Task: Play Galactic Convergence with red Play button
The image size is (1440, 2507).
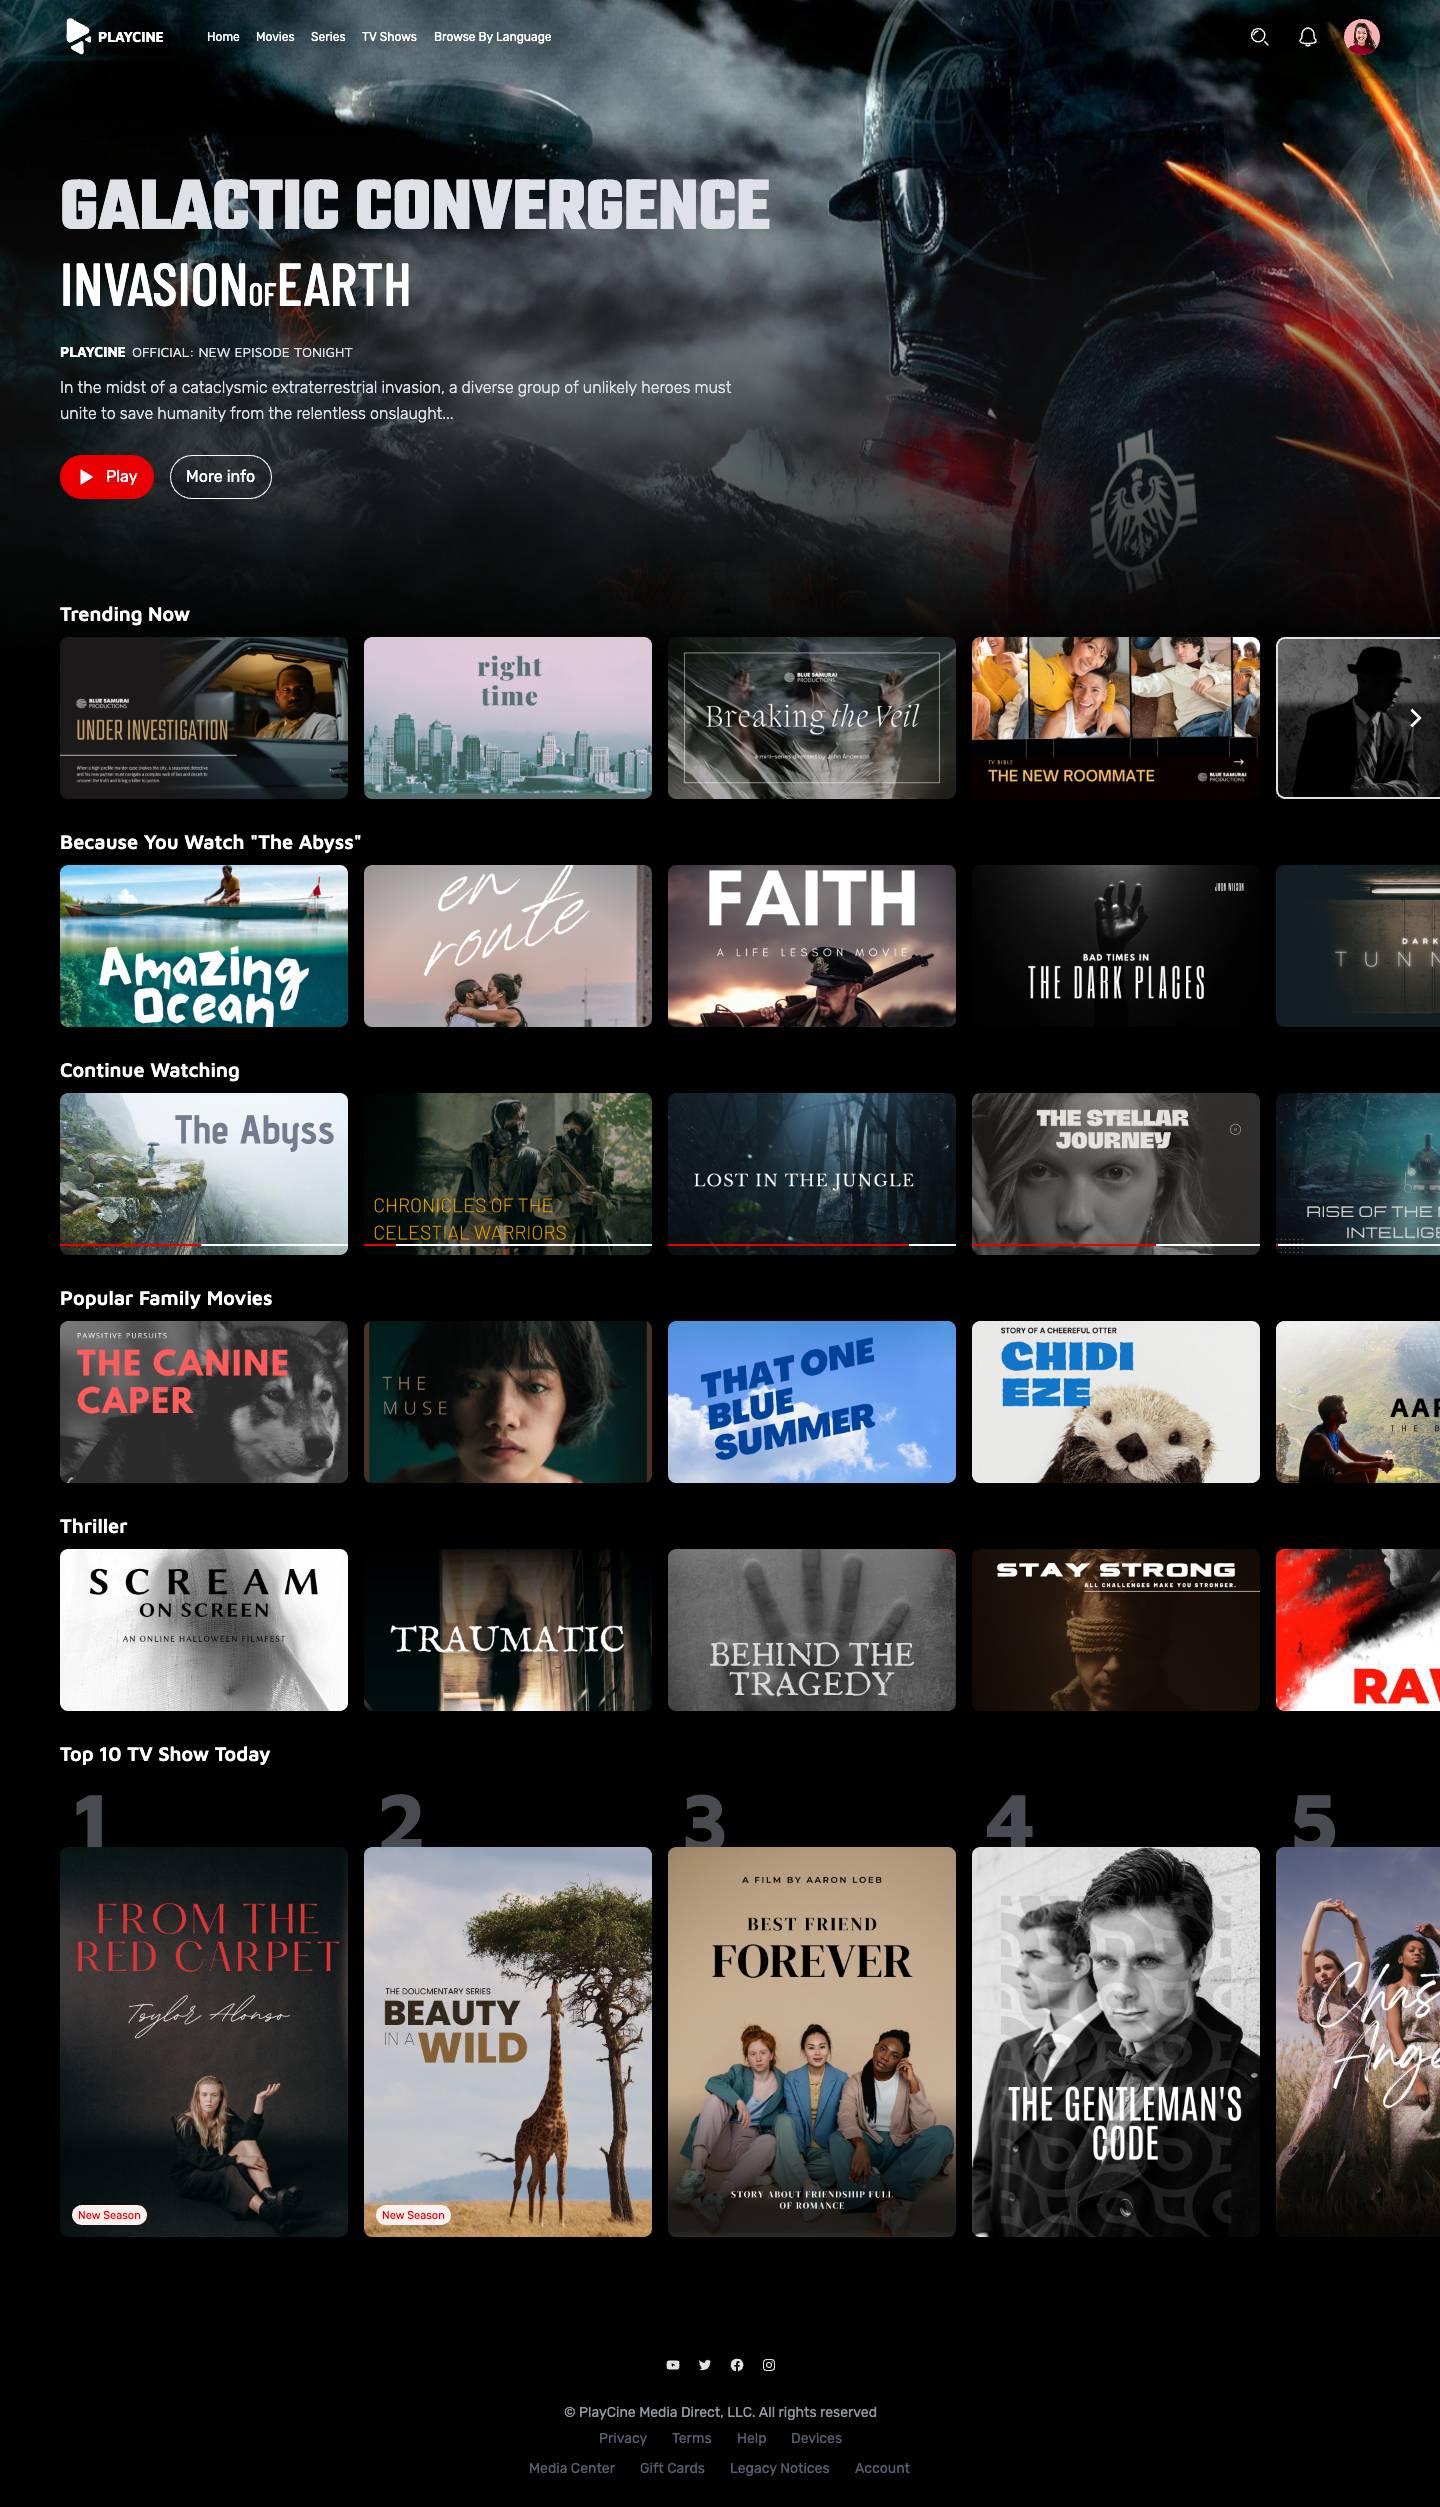Action: [x=107, y=477]
